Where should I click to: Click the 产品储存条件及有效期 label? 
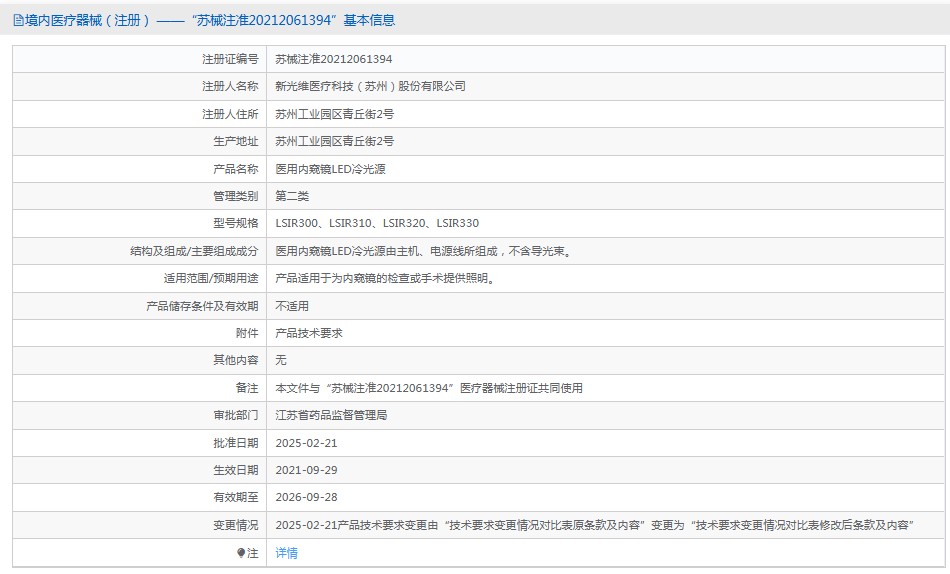click(202, 306)
